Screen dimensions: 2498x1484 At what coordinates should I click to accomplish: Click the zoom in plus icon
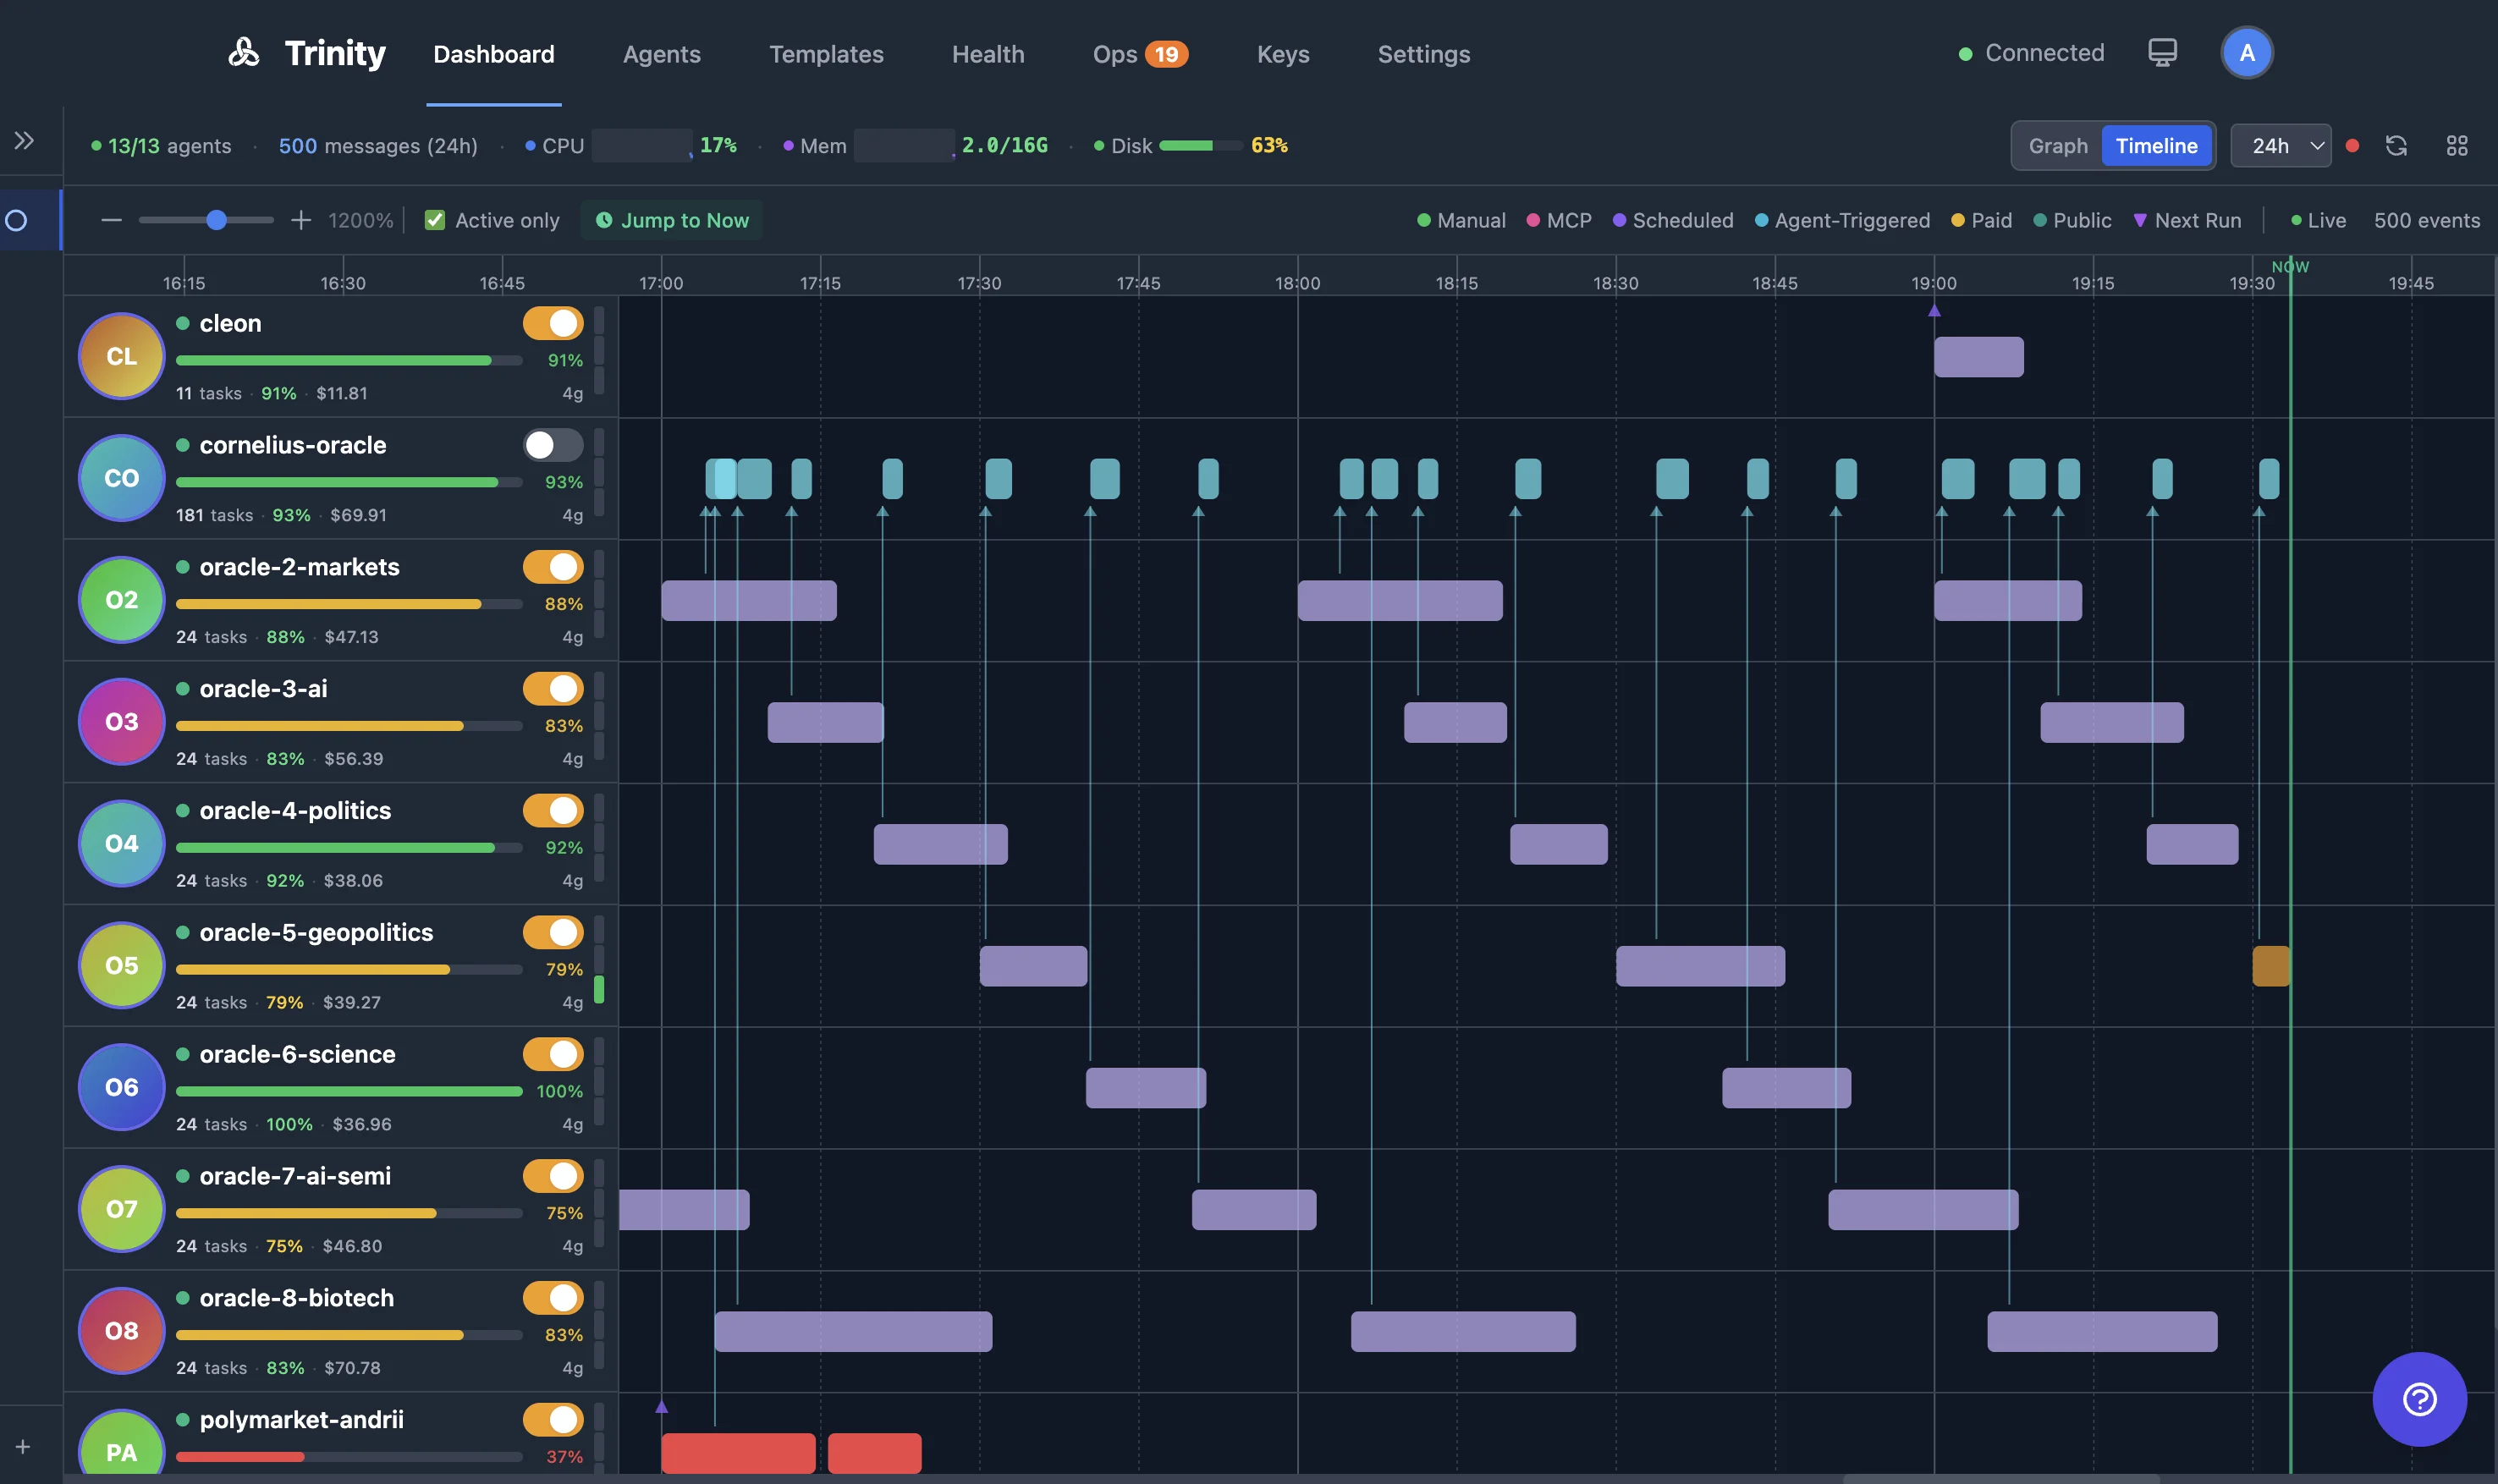click(x=300, y=220)
